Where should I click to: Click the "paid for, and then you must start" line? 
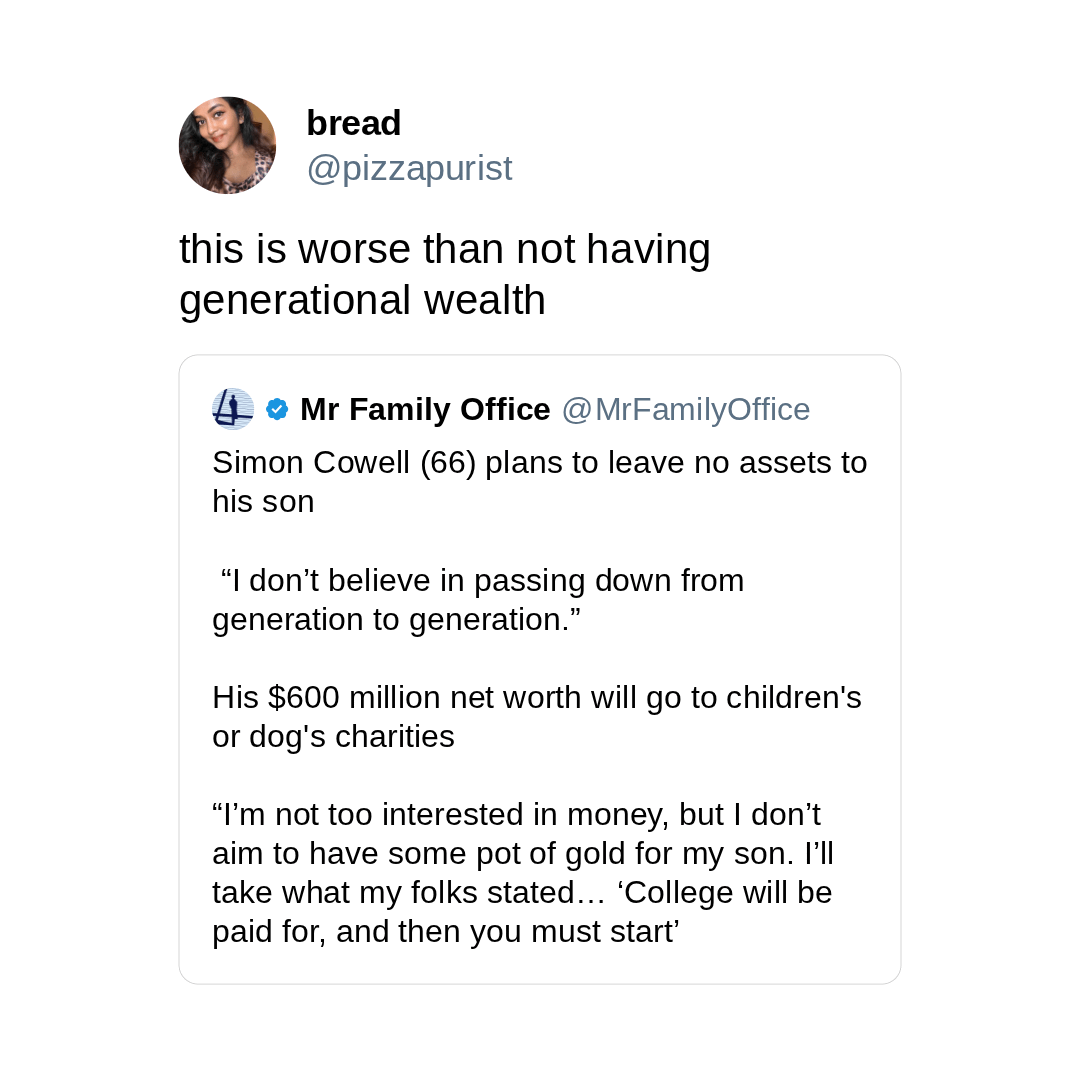446,931
